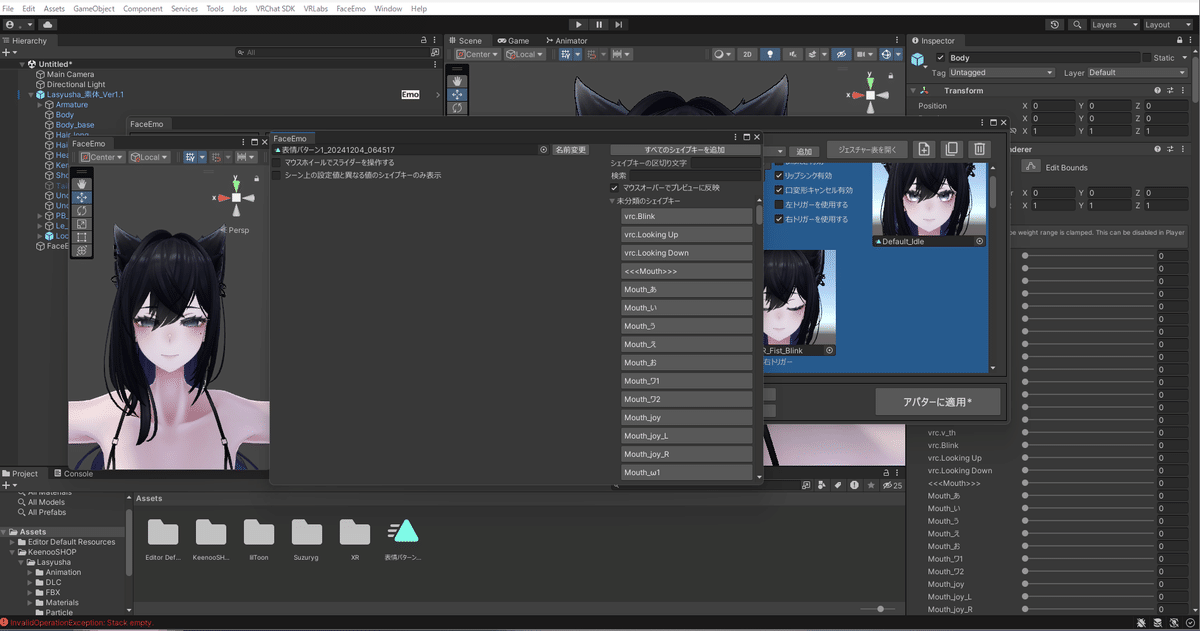Select the Rotate tool in FaceEmo preview toolbar
Viewport: 1200px width, 631px height.
tap(83, 211)
